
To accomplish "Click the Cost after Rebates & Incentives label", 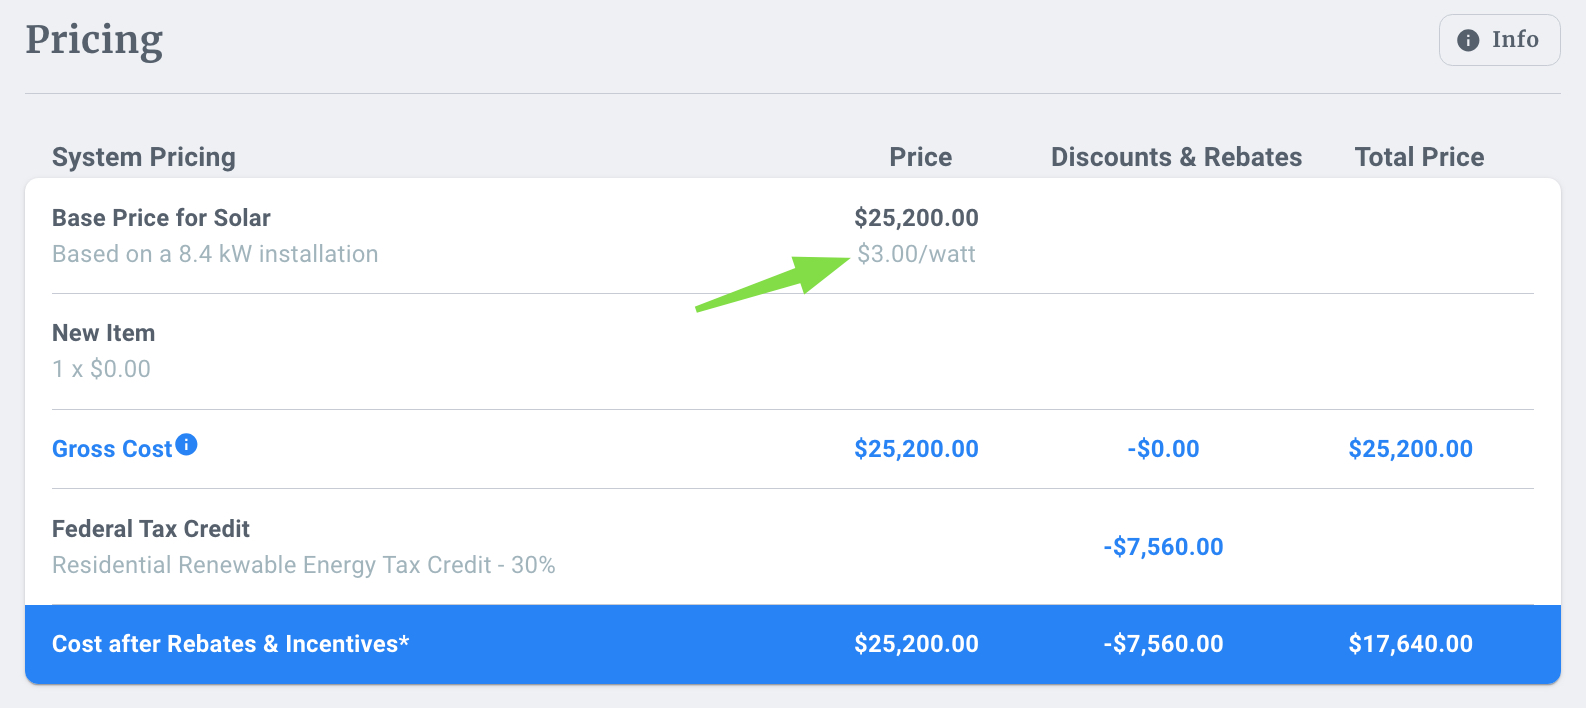I will coord(230,644).
